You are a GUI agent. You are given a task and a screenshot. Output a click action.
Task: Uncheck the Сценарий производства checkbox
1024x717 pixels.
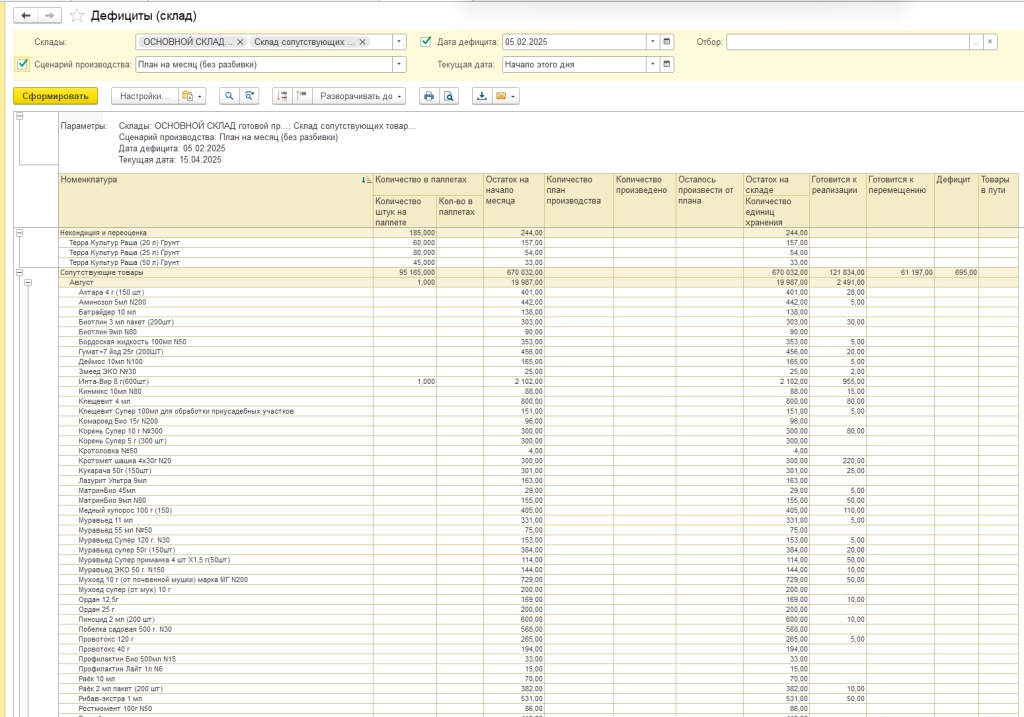click(23, 64)
